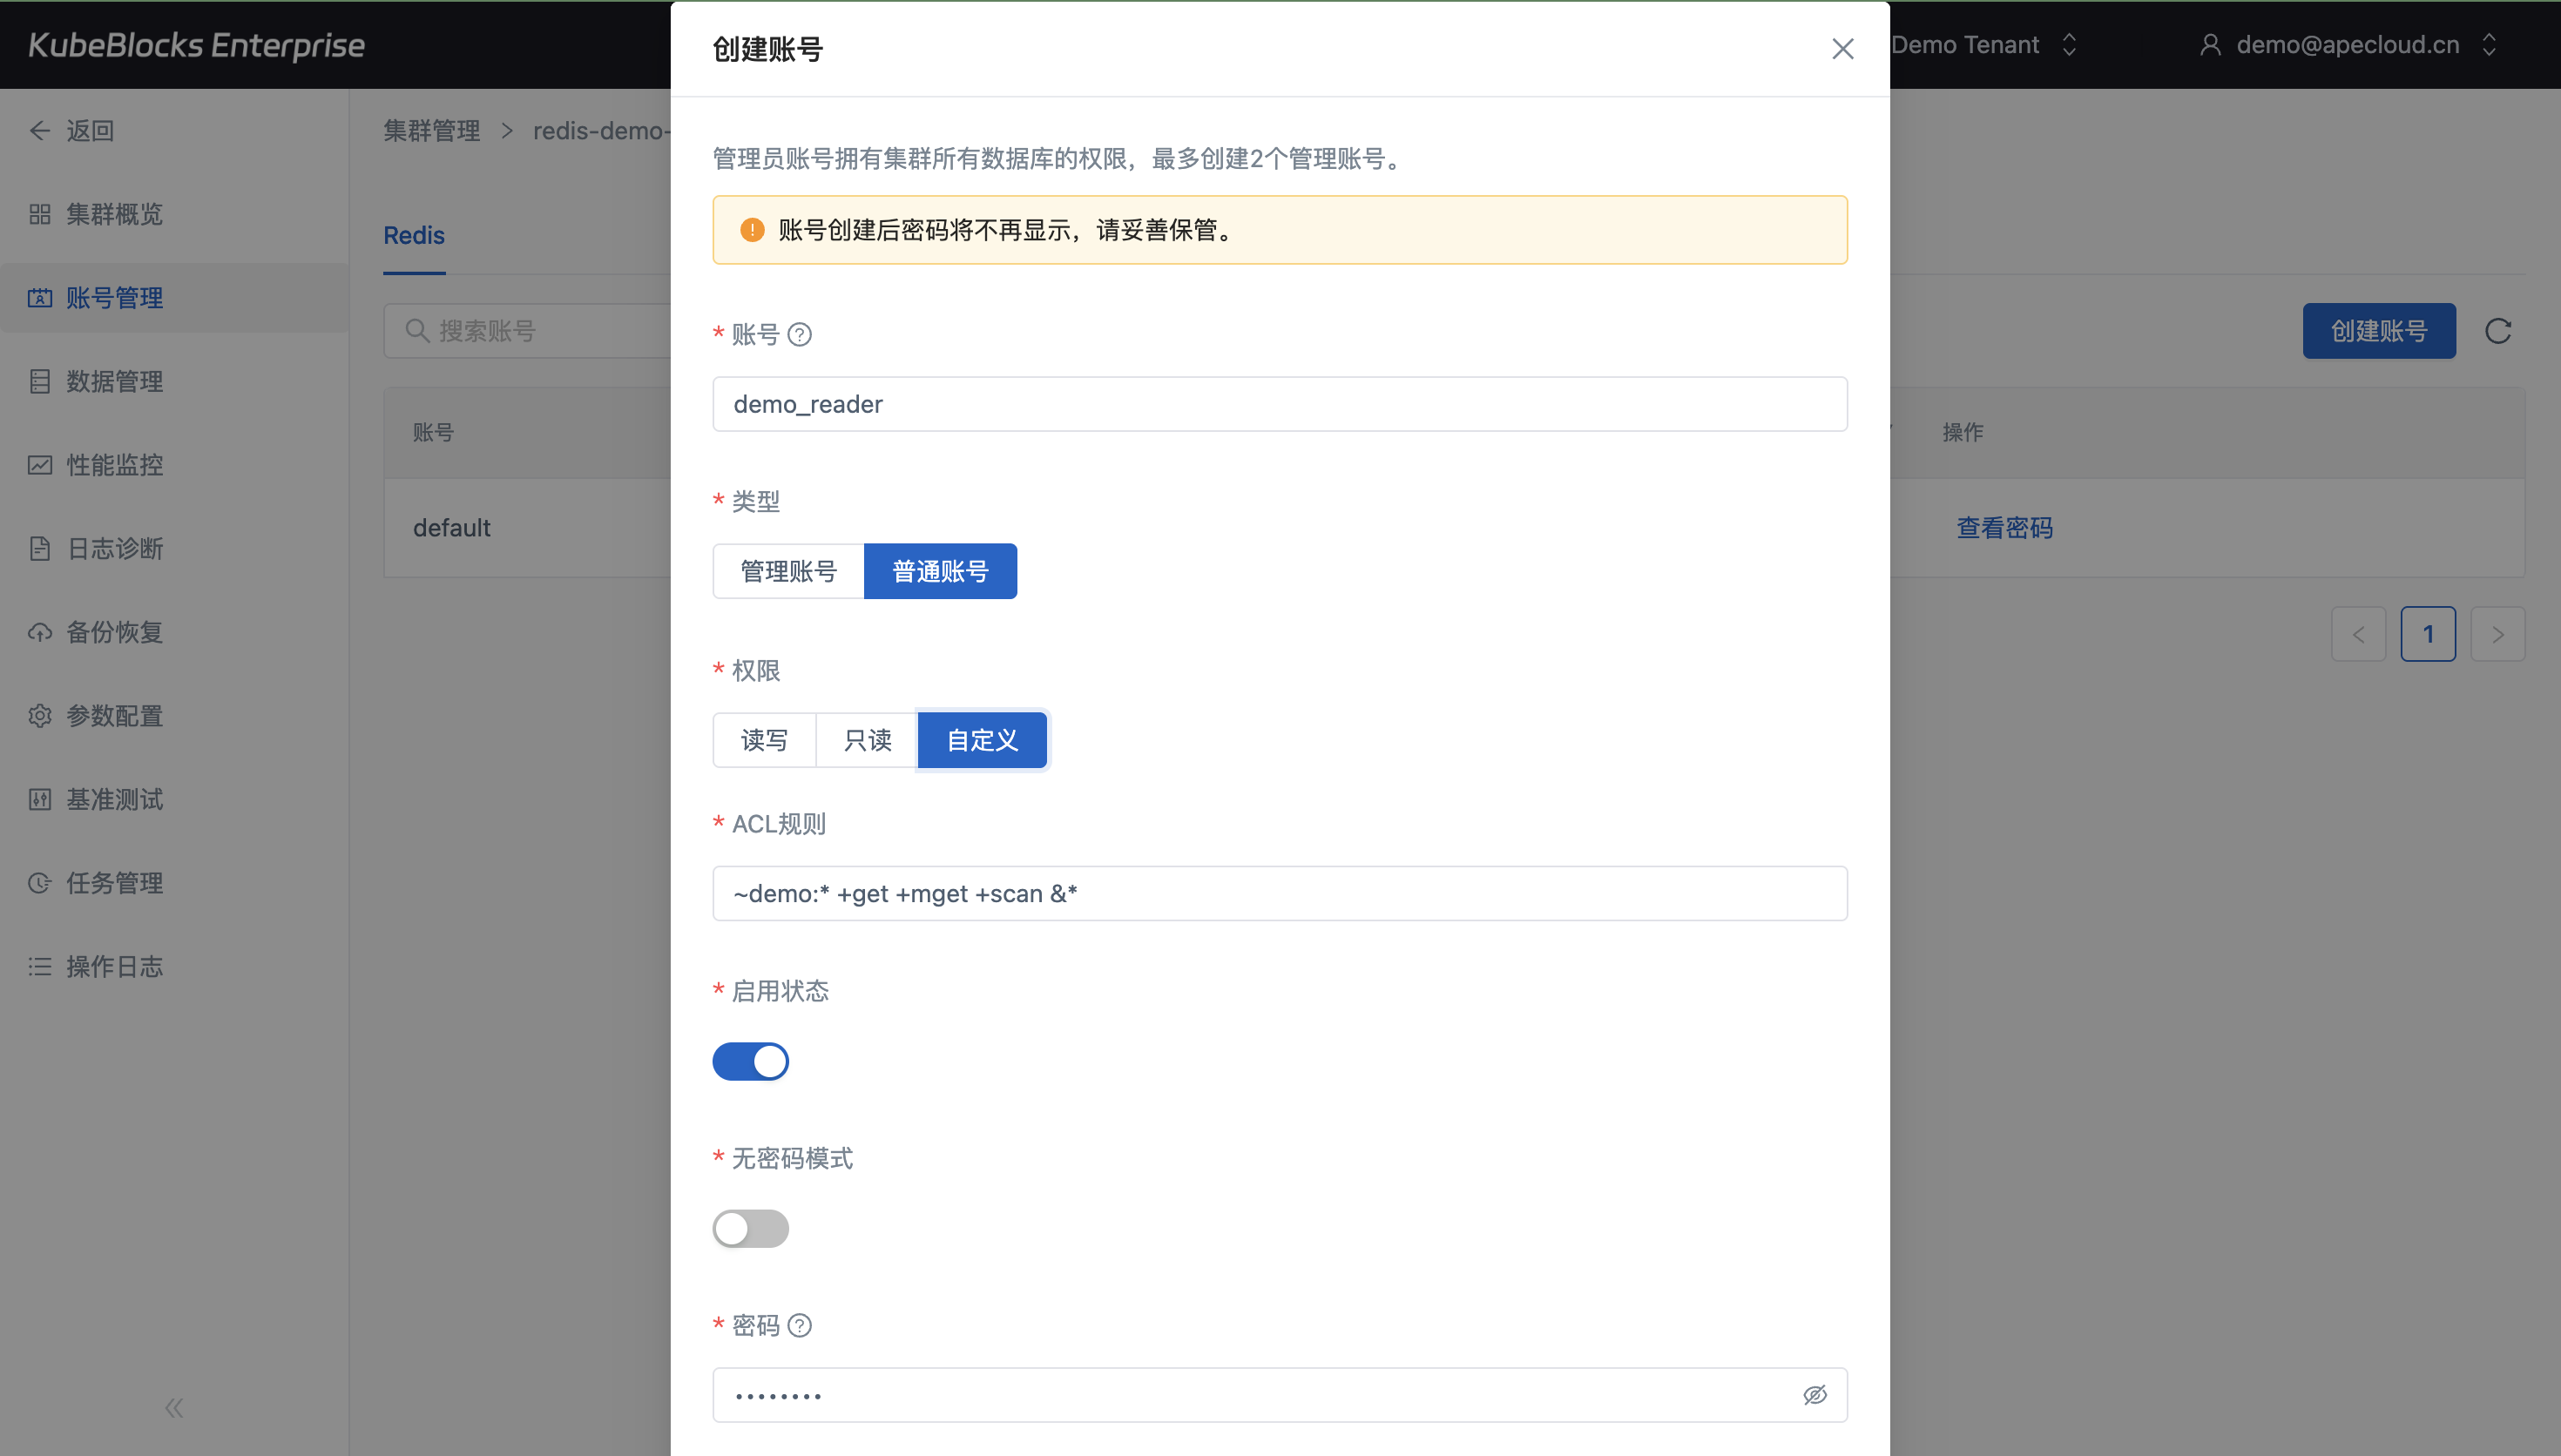Screen dimensions: 2561x1456
Task: Collapse the sidebar with double-chevron icon
Action: [174, 1408]
